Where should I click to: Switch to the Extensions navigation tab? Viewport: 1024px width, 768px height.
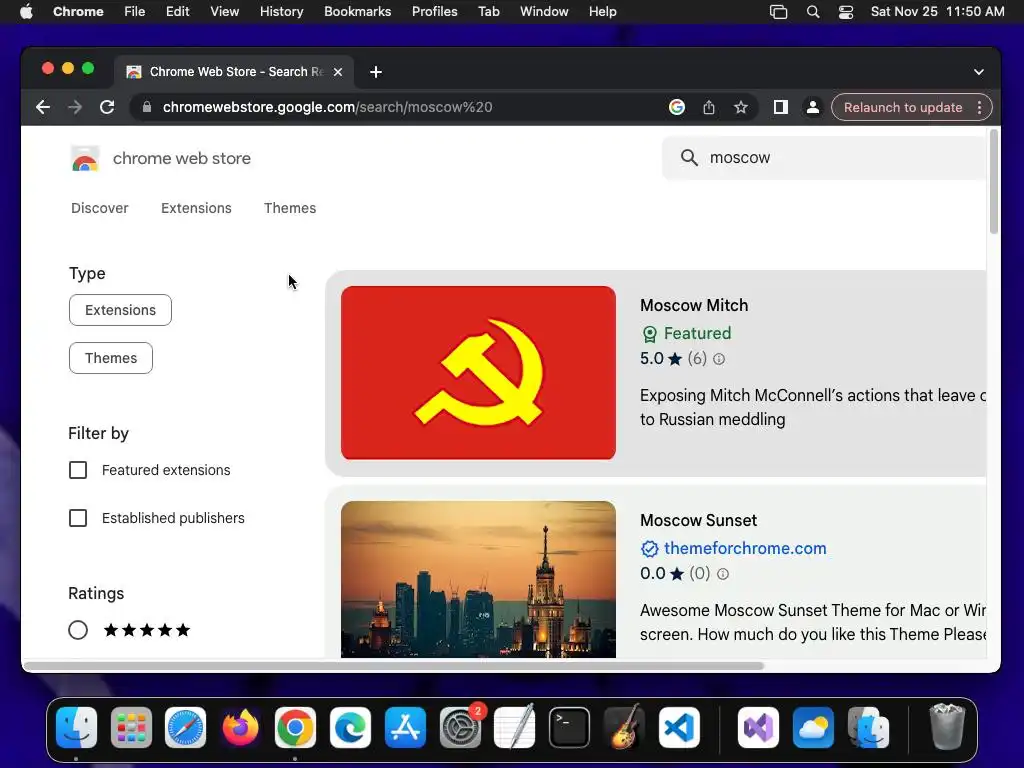click(197, 208)
